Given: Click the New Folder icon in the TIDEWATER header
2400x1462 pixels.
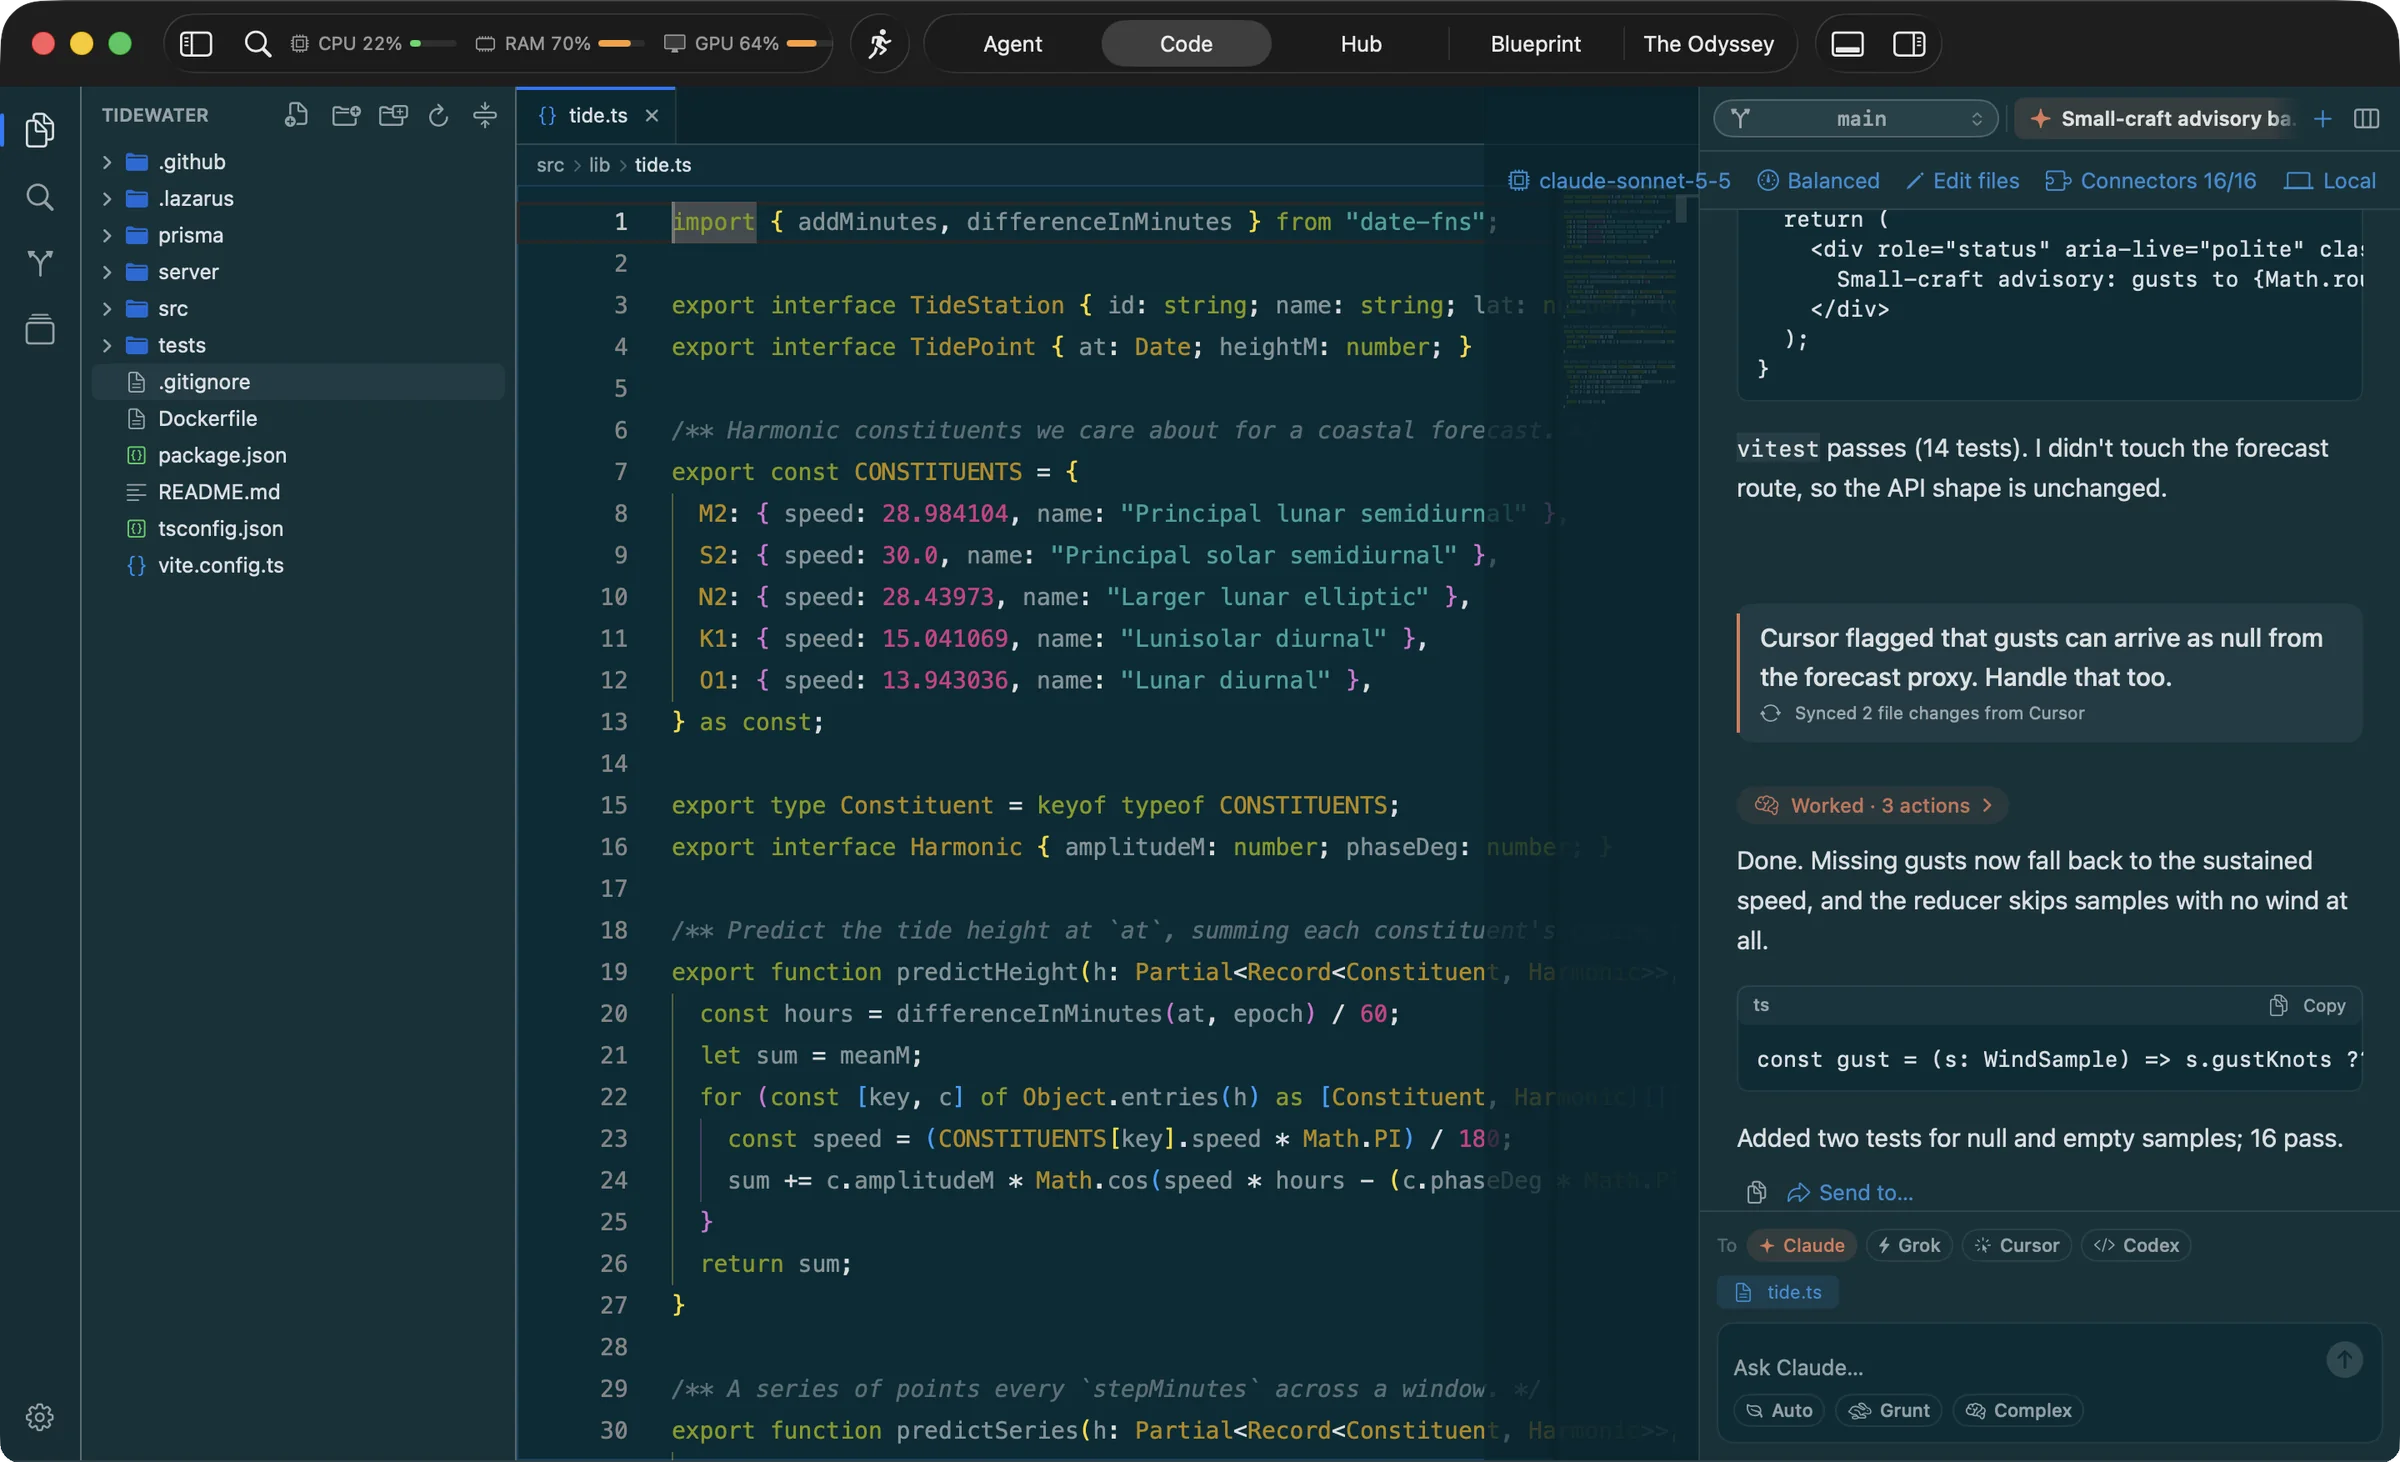Looking at the screenshot, I should click(346, 115).
